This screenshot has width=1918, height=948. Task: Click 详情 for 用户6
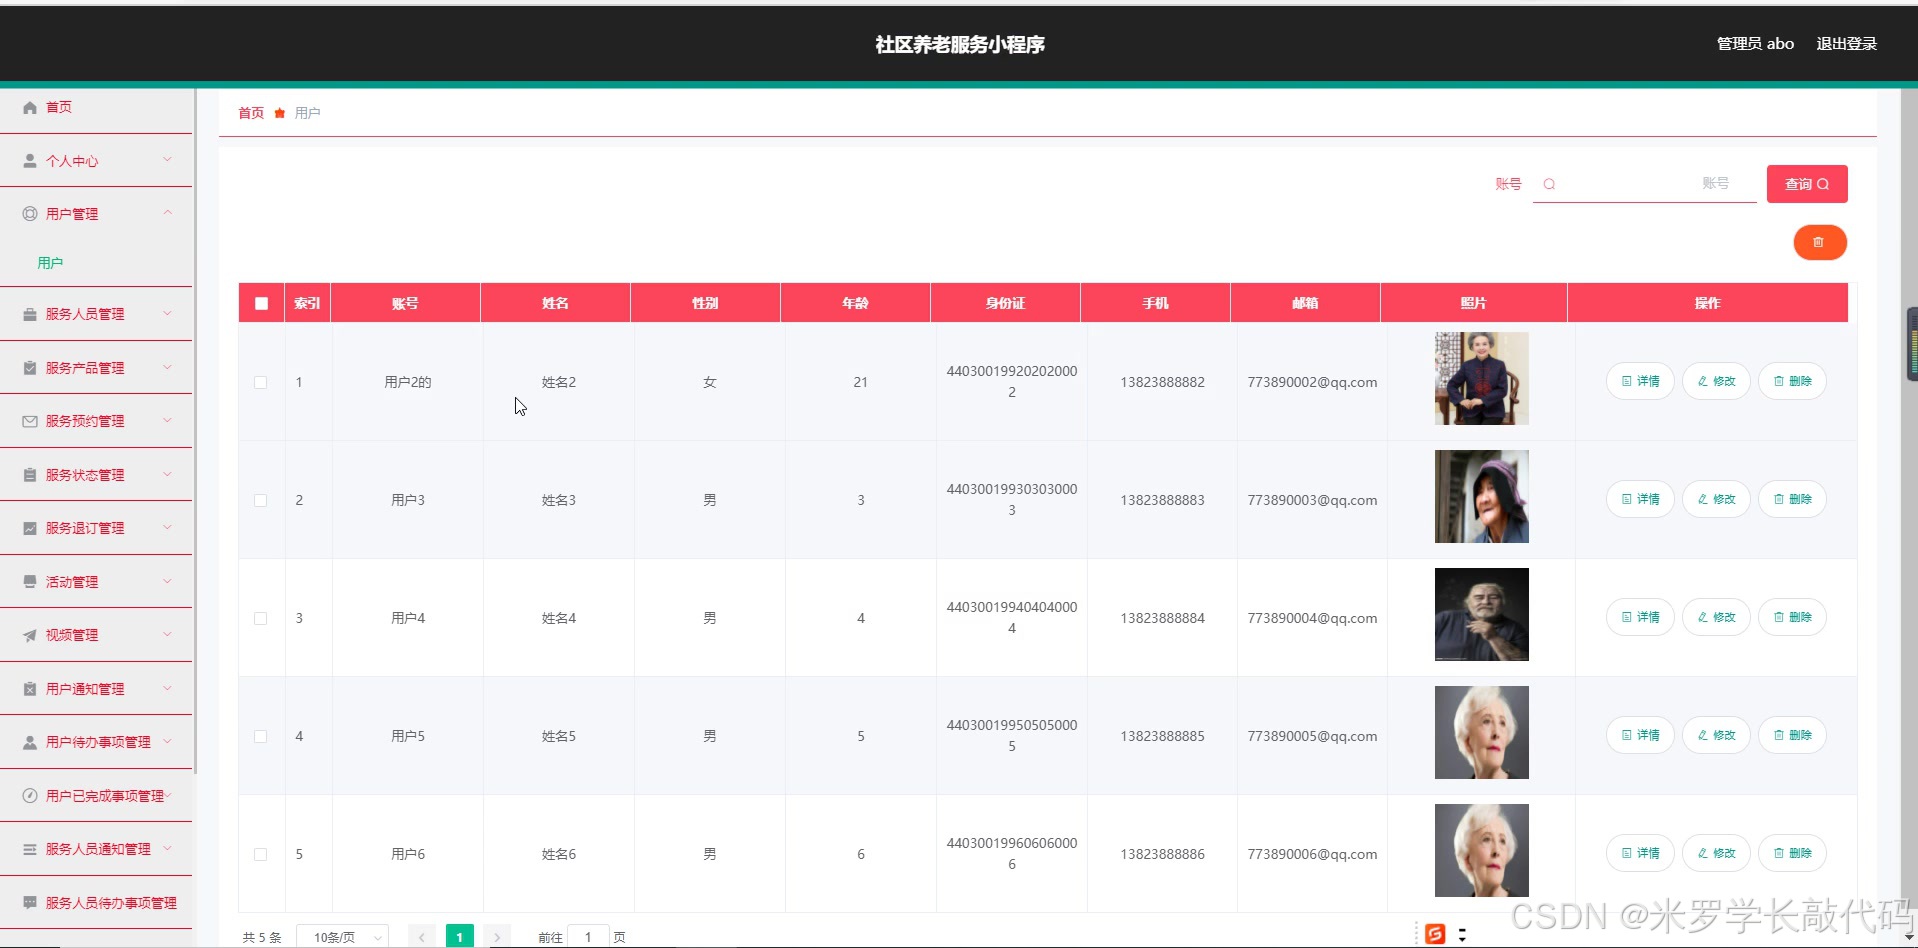1640,853
